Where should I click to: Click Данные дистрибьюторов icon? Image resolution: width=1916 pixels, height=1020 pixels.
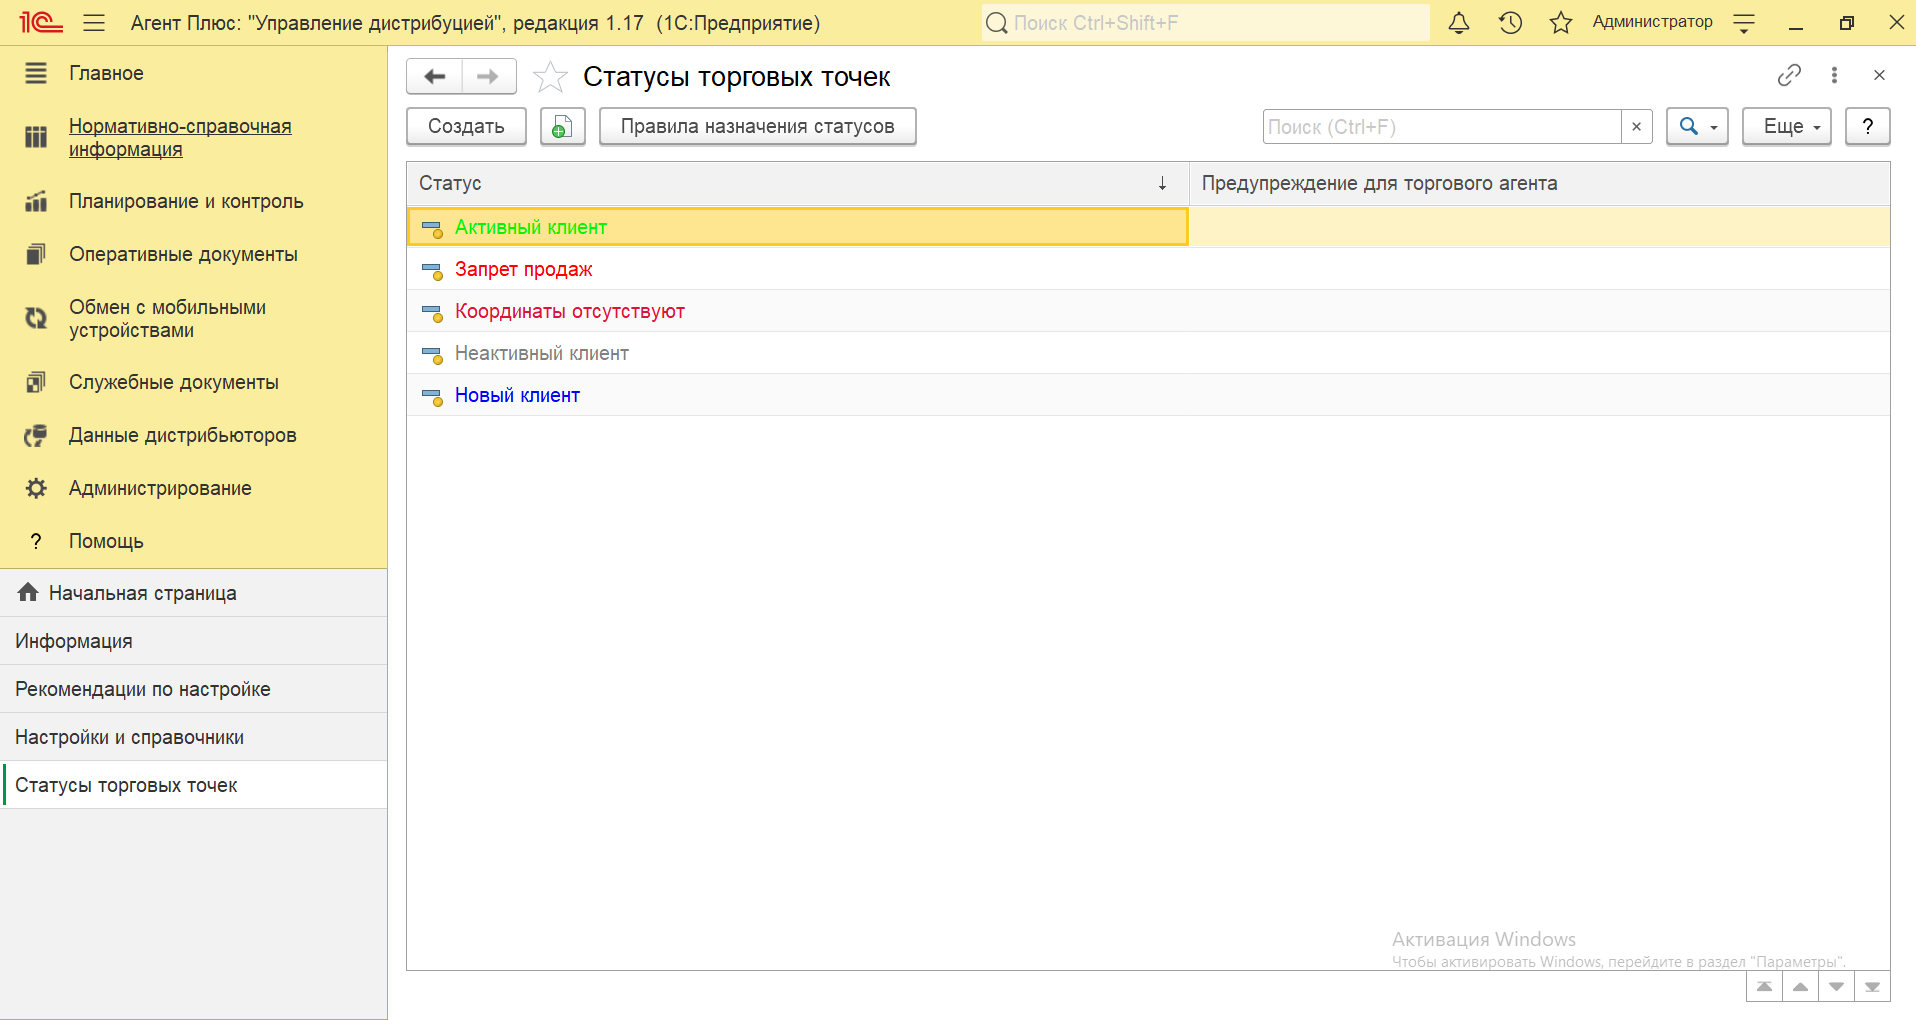(36, 435)
